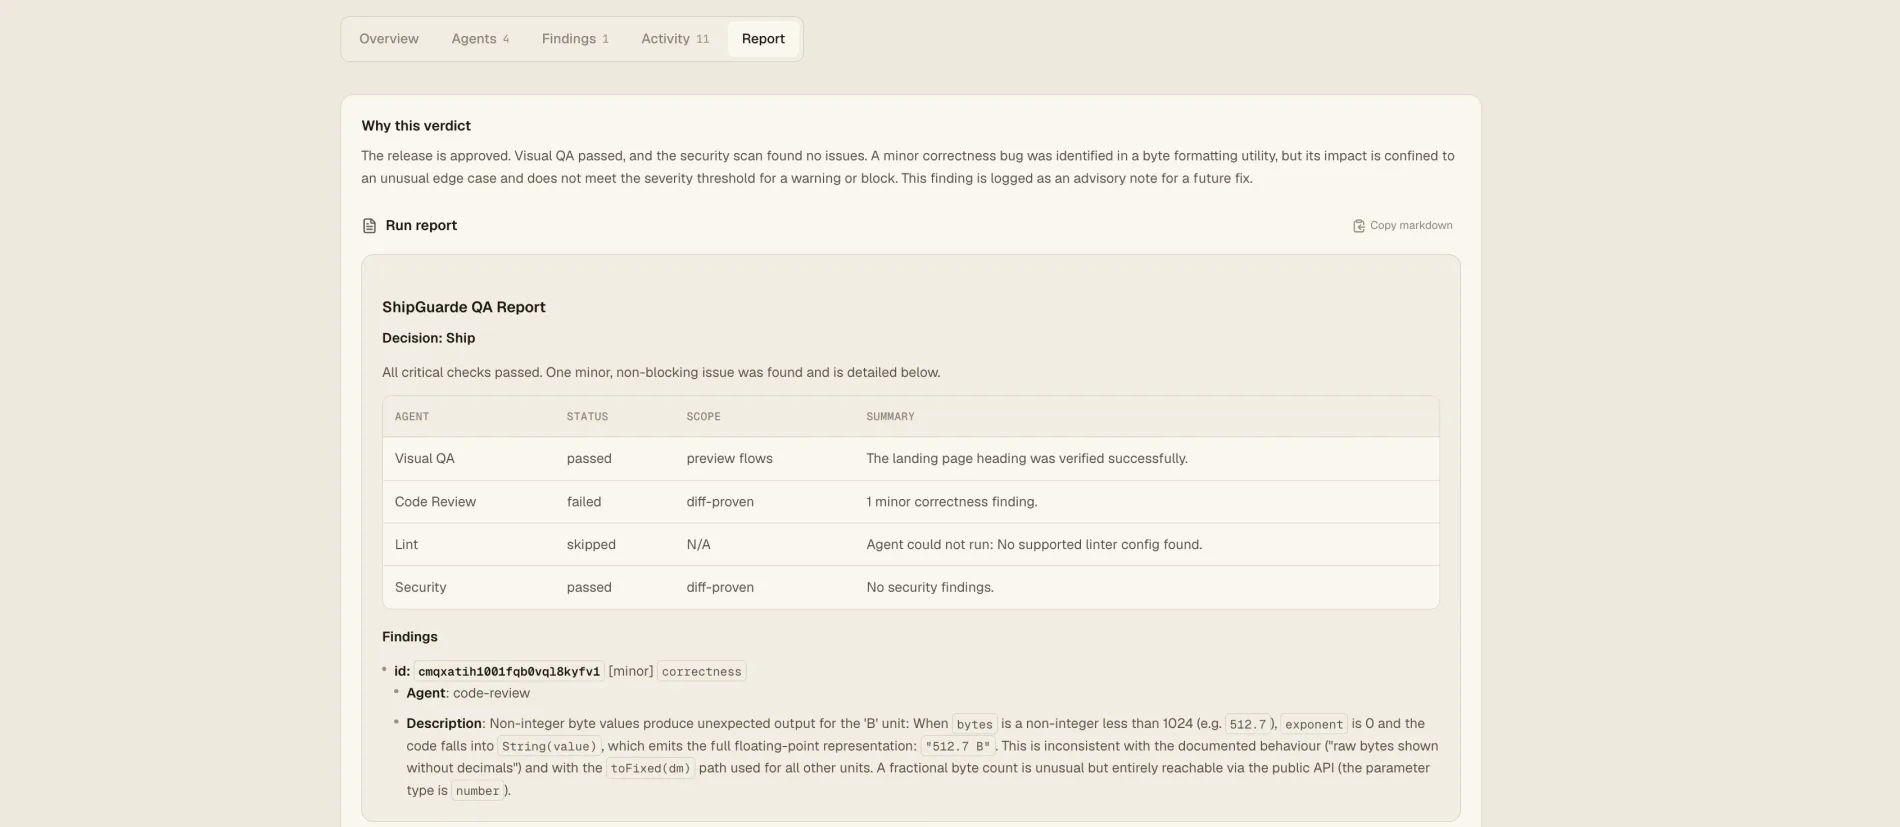Screen dimensions: 1900x827
Task: Click the SUMMARY column header
Action: [890, 416]
